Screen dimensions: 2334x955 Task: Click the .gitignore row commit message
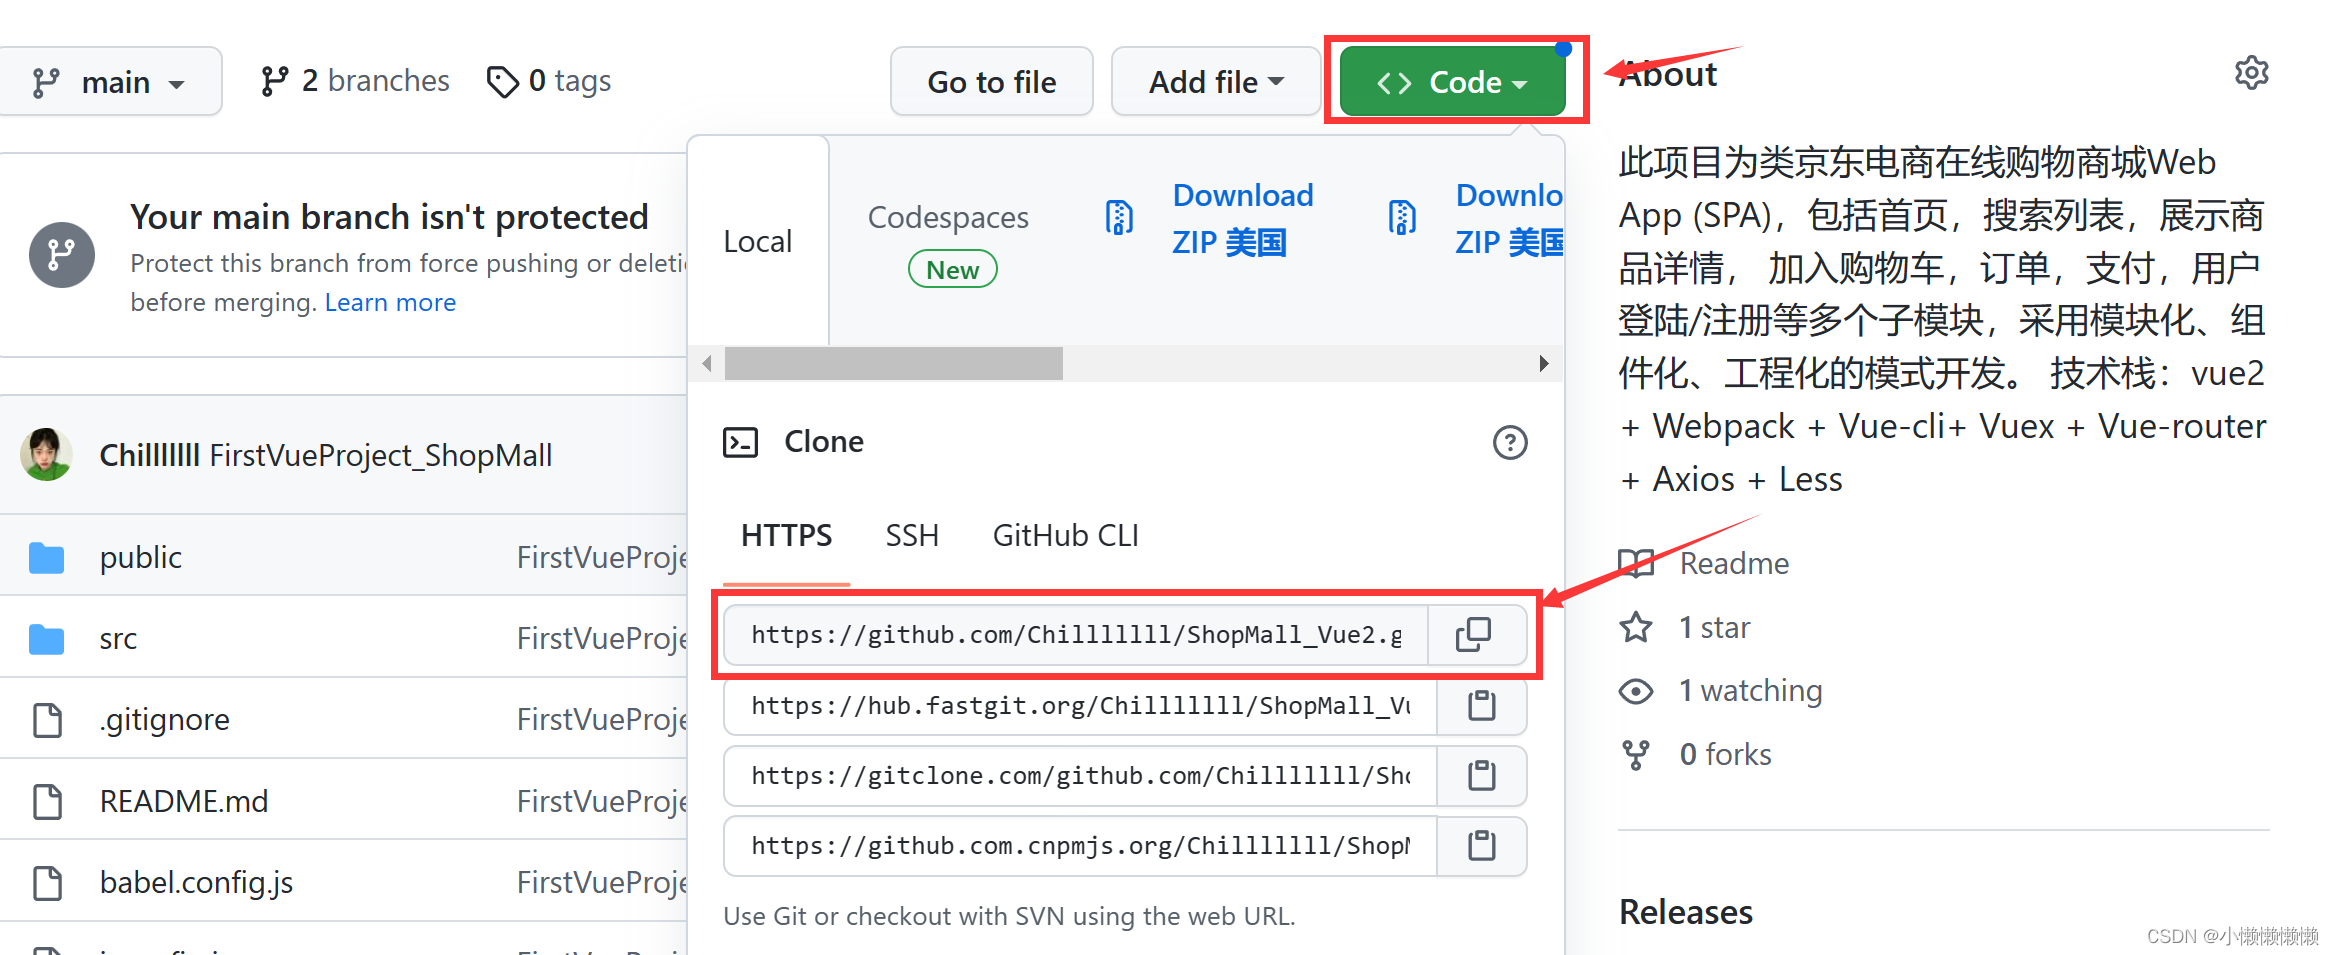(x=602, y=720)
